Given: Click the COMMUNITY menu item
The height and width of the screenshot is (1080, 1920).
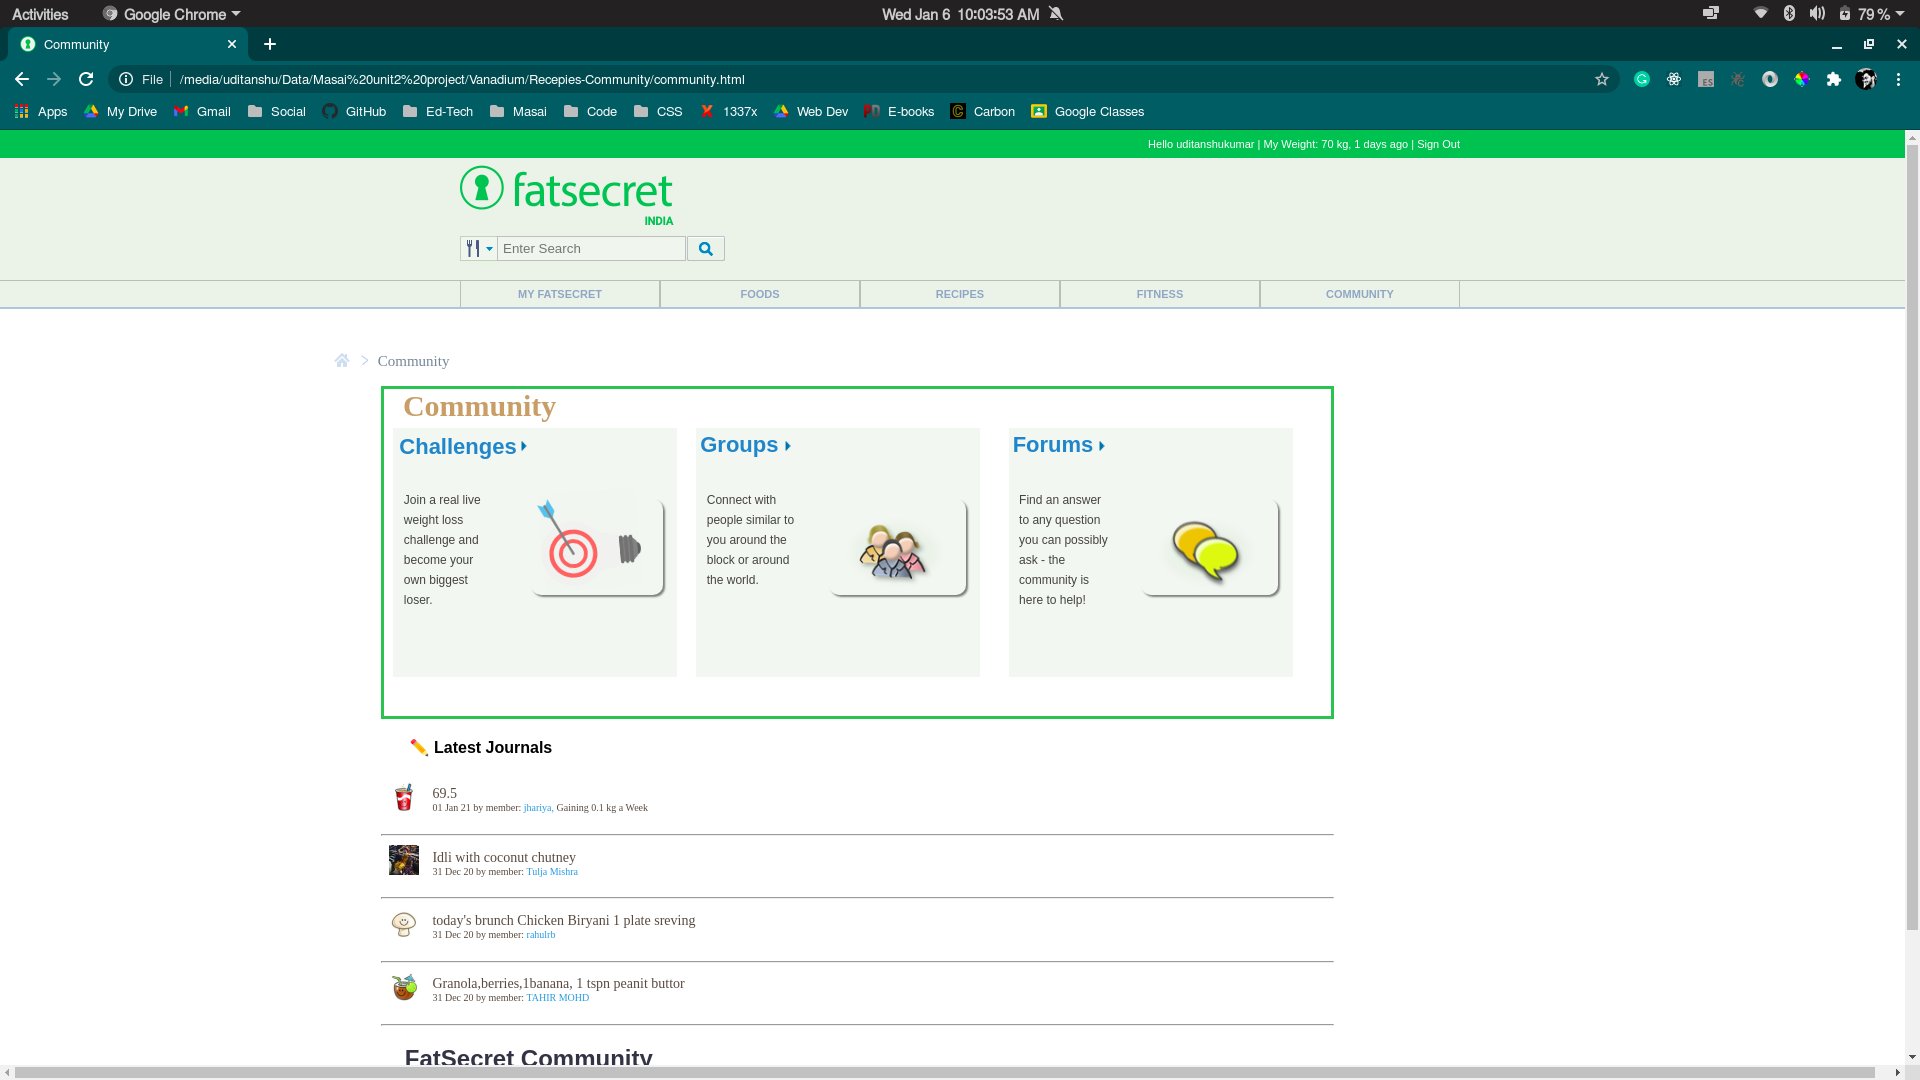Looking at the screenshot, I should (x=1360, y=293).
